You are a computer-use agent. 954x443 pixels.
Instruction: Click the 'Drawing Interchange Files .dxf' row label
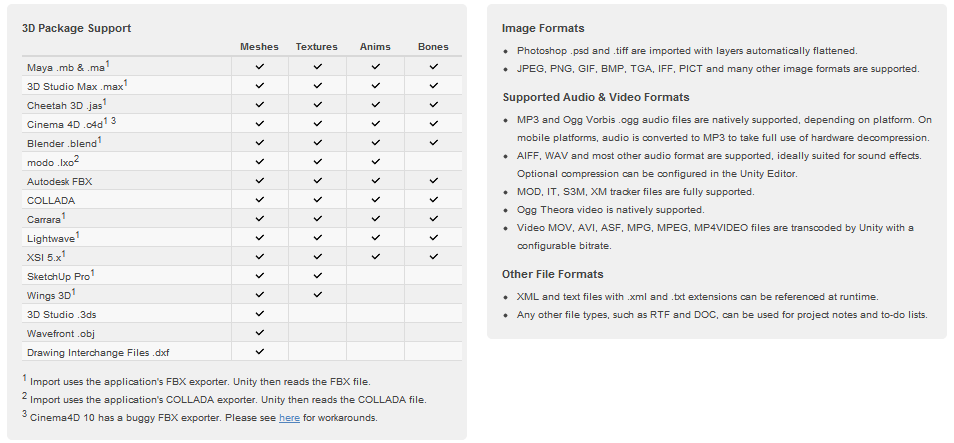pos(98,352)
